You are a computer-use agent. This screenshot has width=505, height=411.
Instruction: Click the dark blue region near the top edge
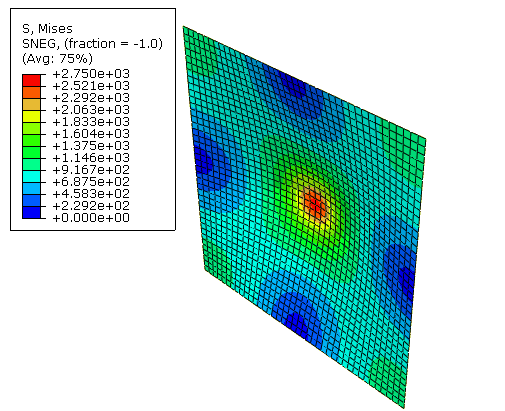(293, 87)
